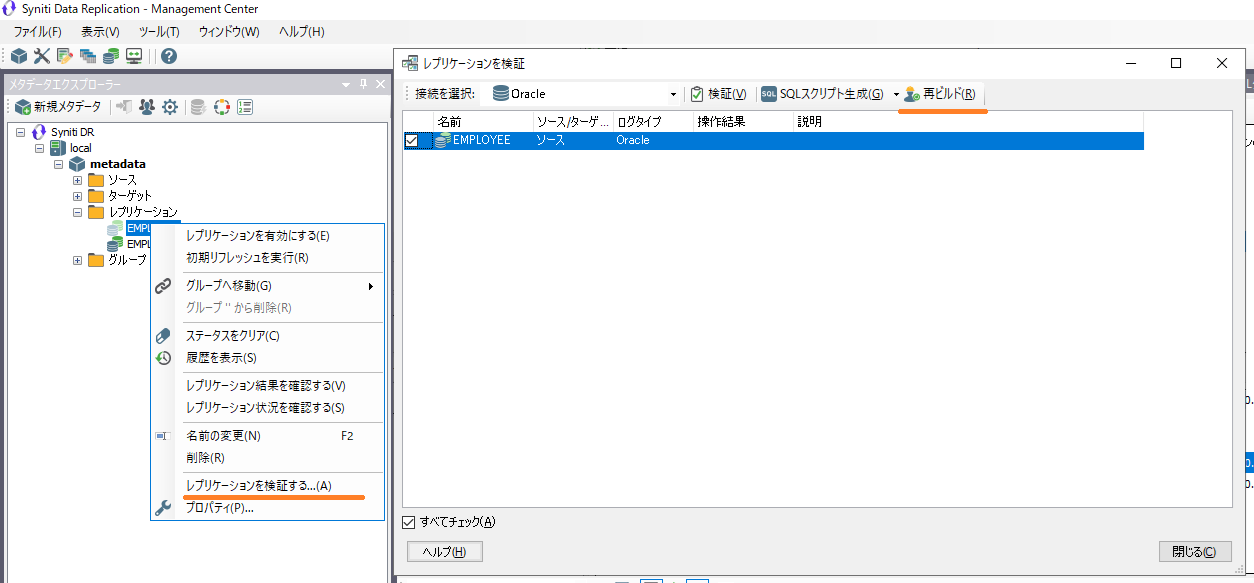Select the ソース folder in the tree
Image resolution: width=1254 pixels, height=583 pixels.
point(122,180)
